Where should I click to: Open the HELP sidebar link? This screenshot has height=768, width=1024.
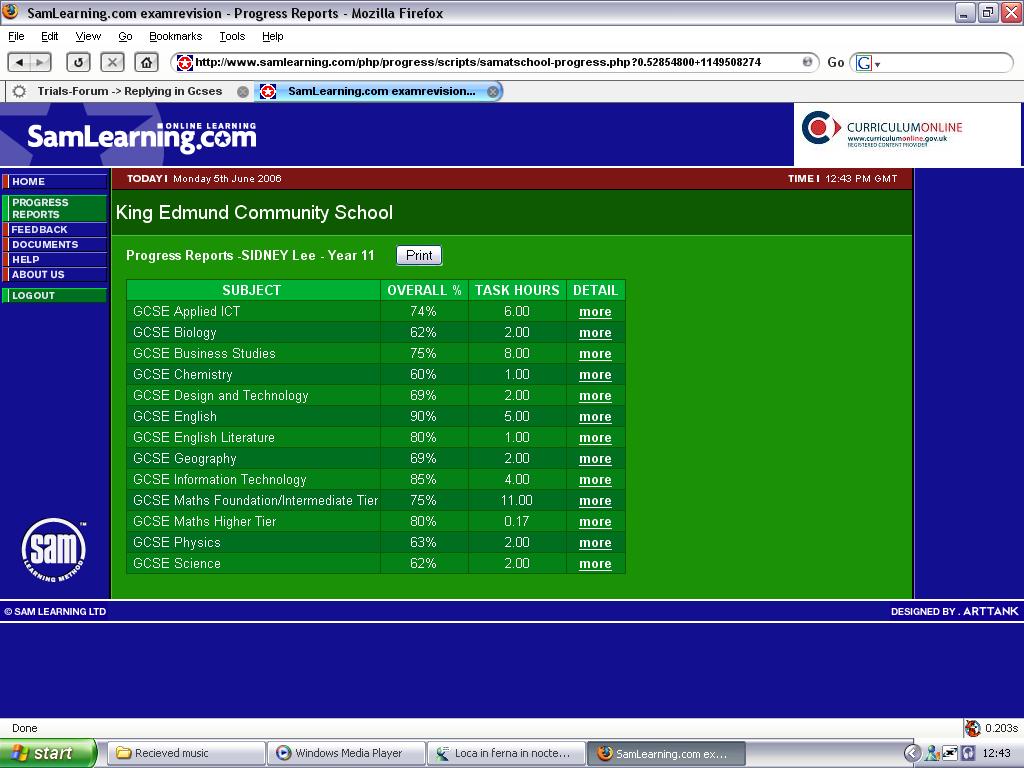coord(55,260)
